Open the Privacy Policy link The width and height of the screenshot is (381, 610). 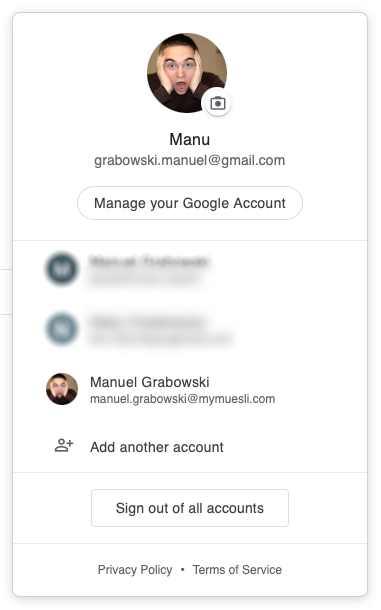(135, 570)
